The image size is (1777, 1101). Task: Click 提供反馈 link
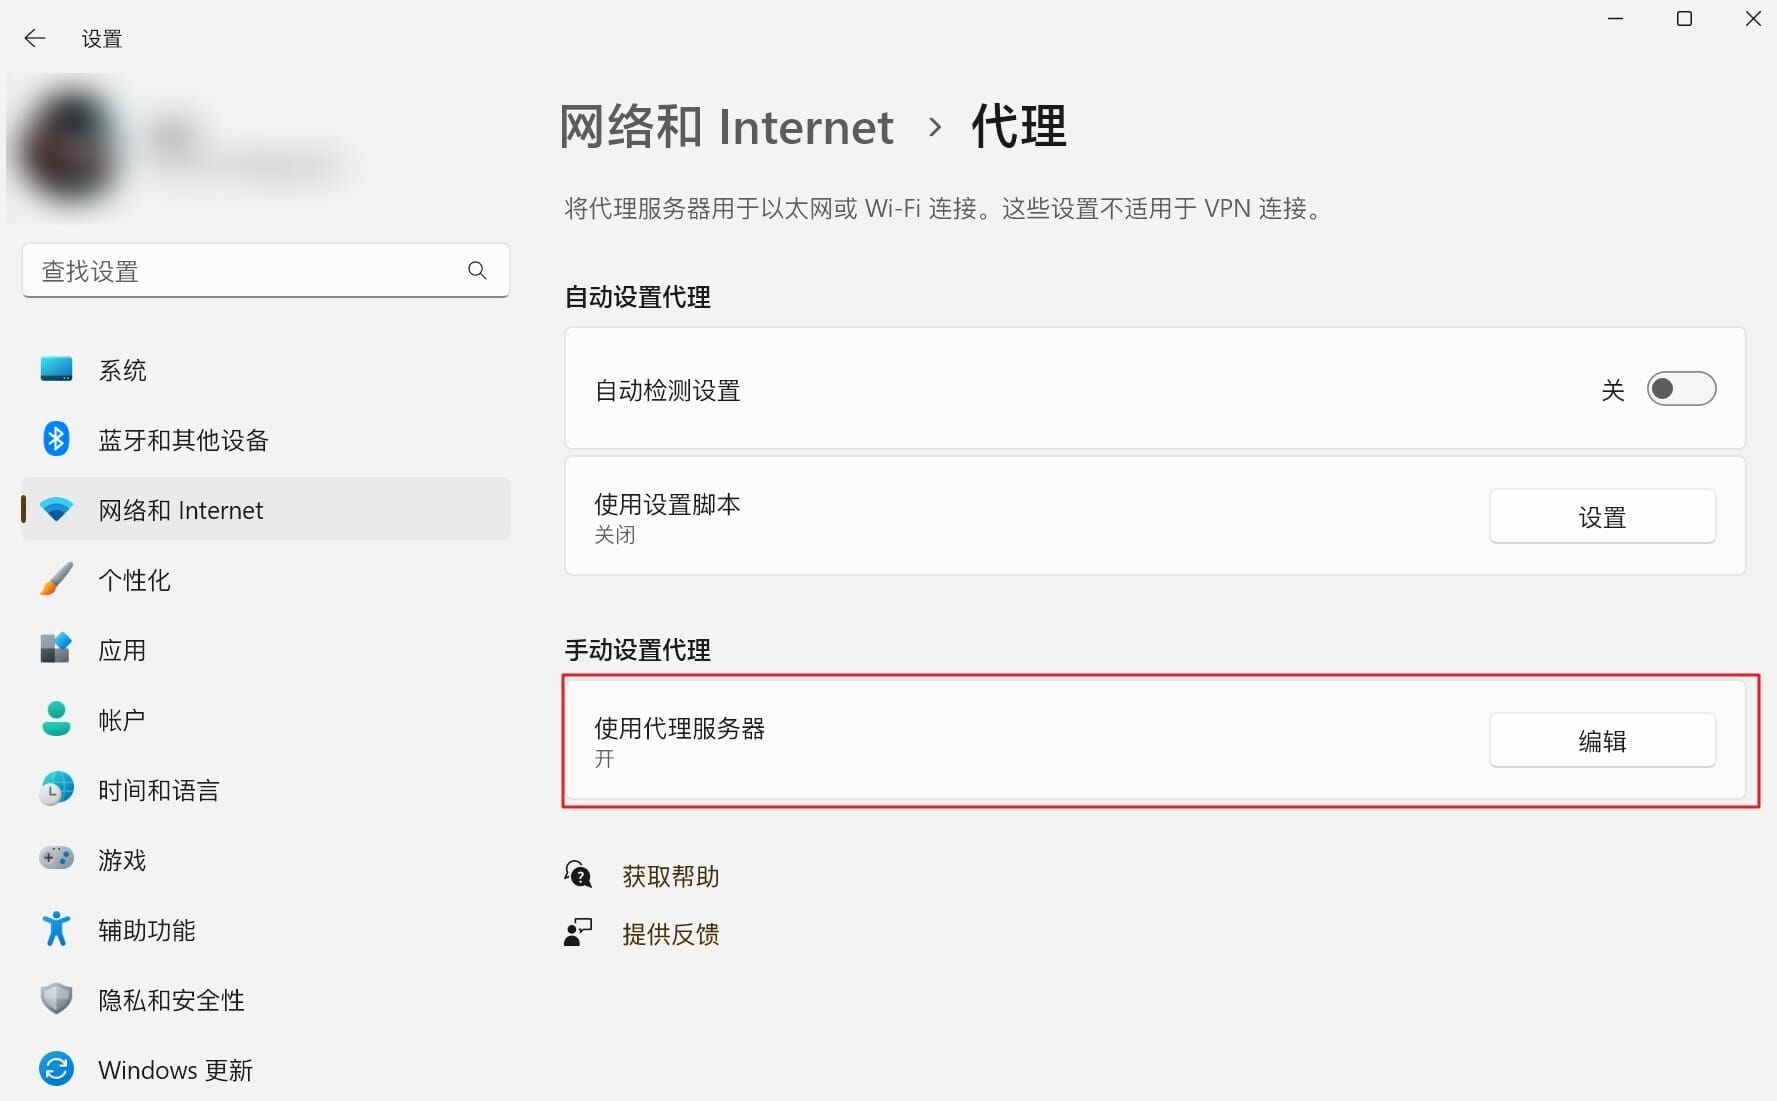click(670, 934)
